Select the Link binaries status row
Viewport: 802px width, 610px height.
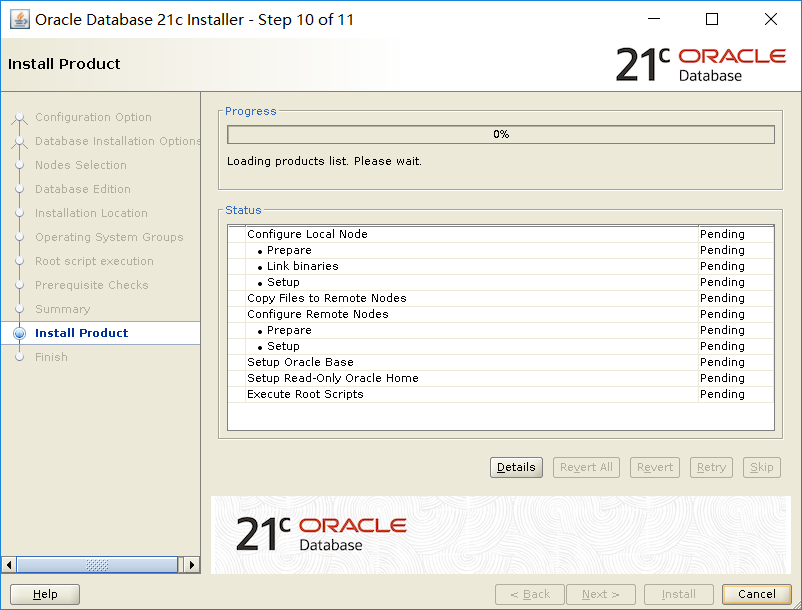(501, 266)
